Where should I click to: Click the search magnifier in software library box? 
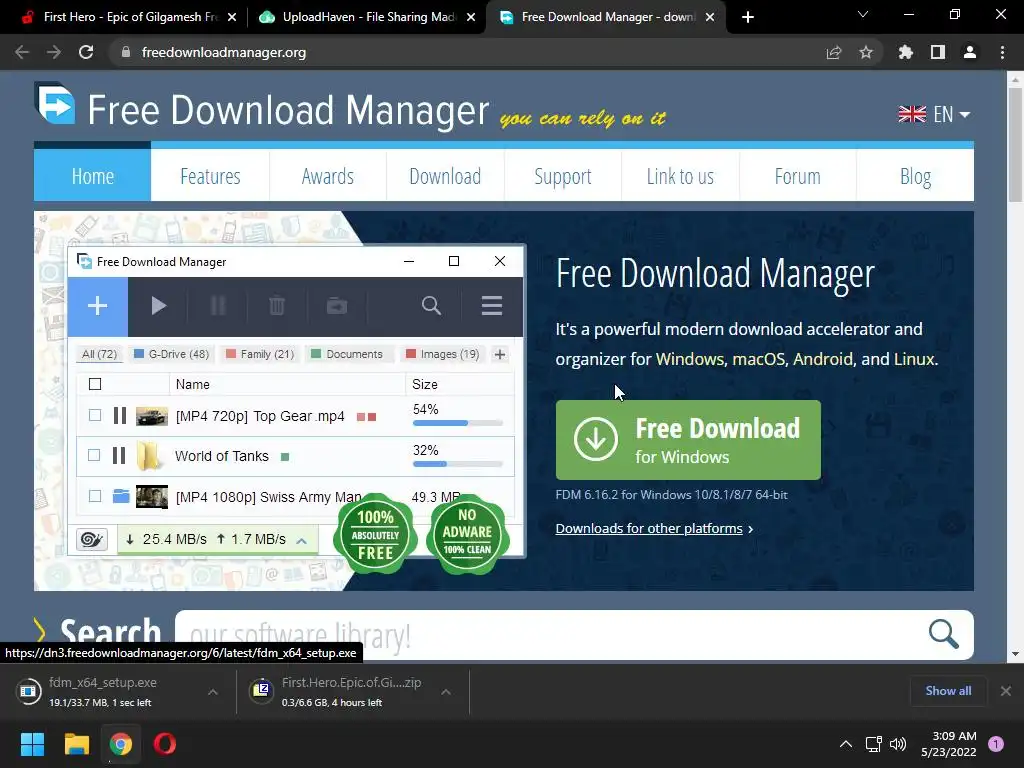coord(944,634)
